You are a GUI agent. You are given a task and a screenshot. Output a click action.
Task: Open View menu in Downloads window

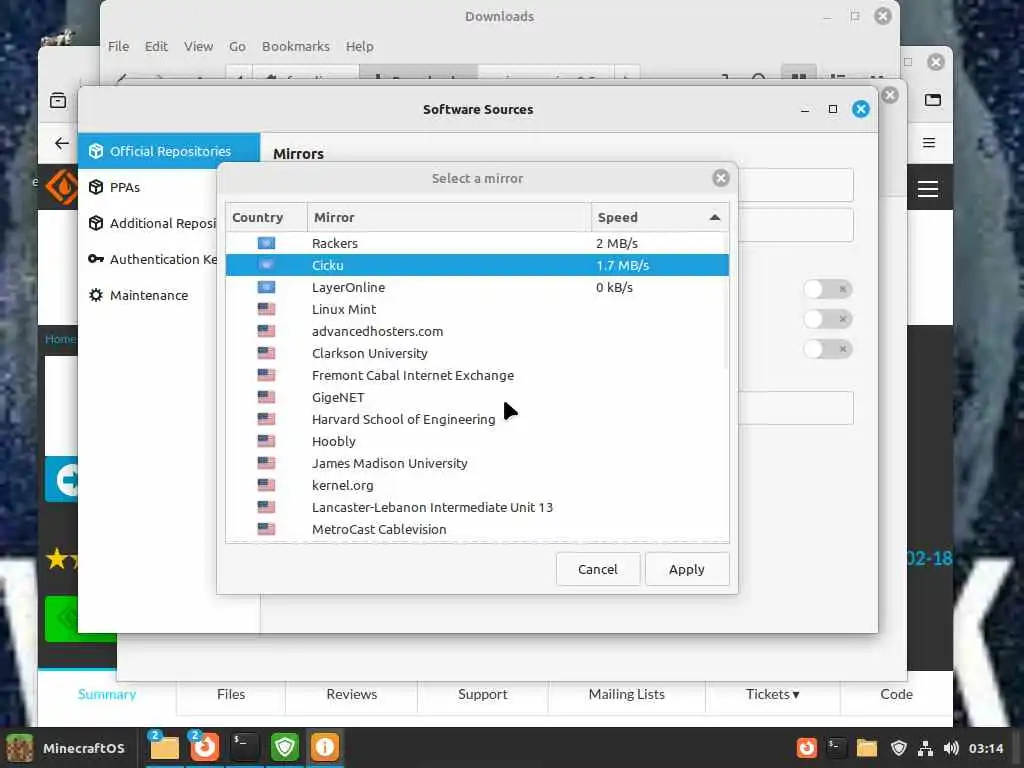coord(198,46)
